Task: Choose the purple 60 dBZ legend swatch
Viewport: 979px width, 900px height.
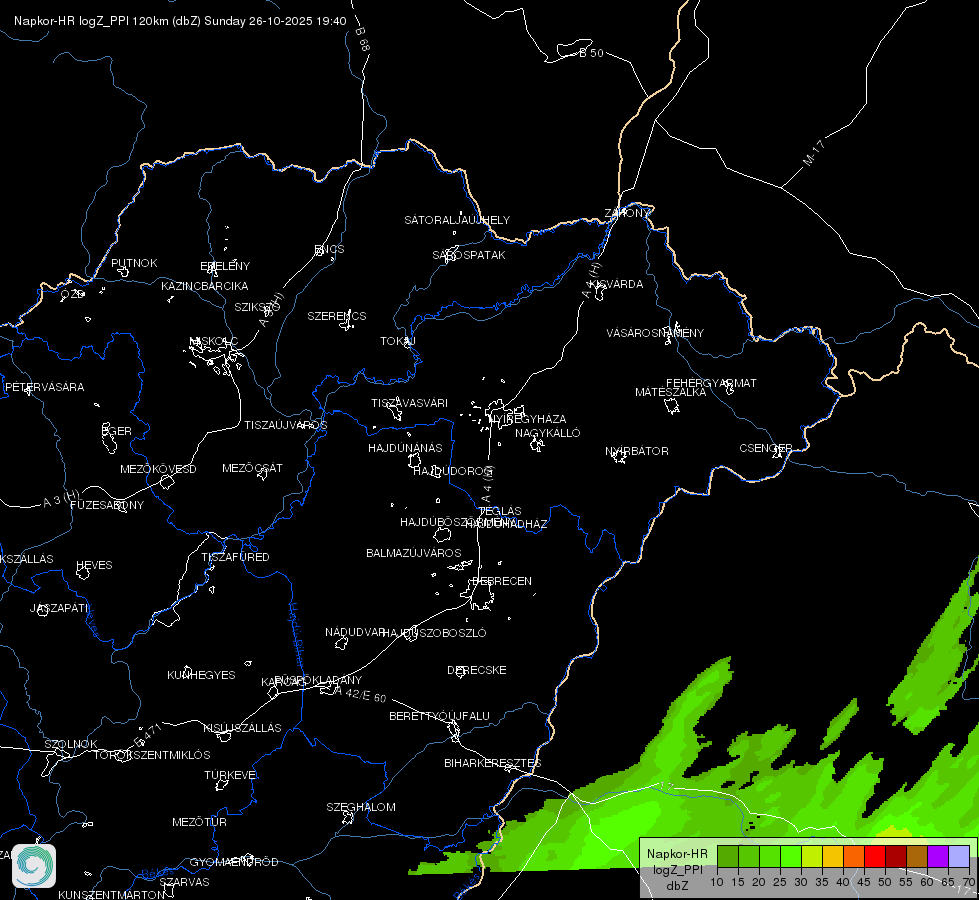Action: tap(938, 857)
